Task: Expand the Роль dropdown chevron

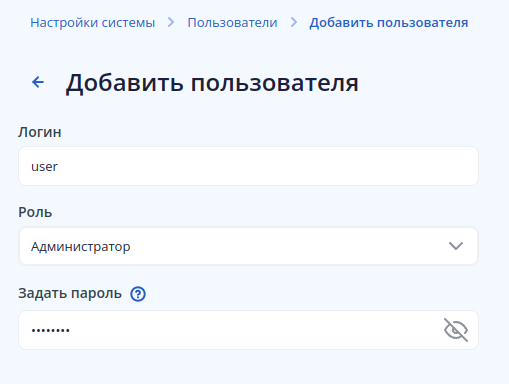Action: point(456,246)
